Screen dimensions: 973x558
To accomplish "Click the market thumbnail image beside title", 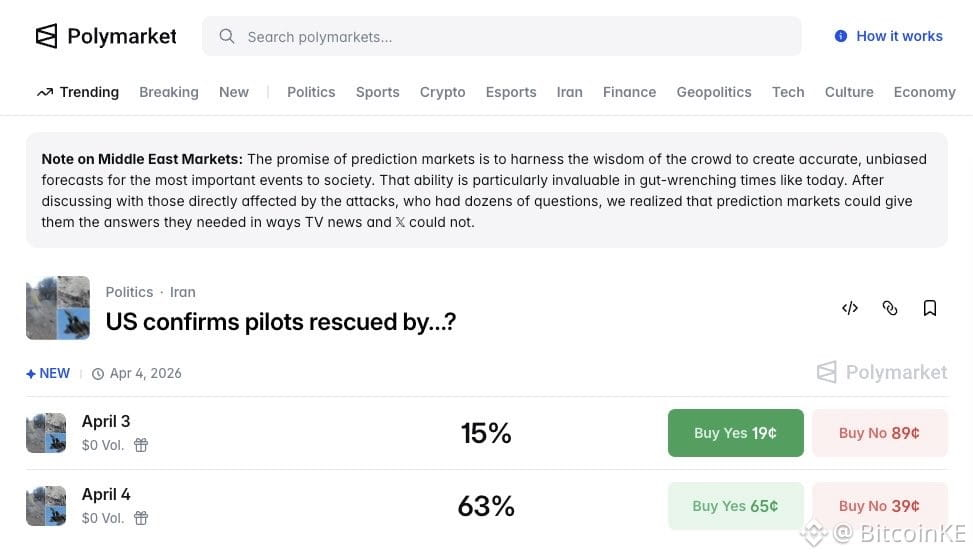I will pyautogui.click(x=58, y=308).
